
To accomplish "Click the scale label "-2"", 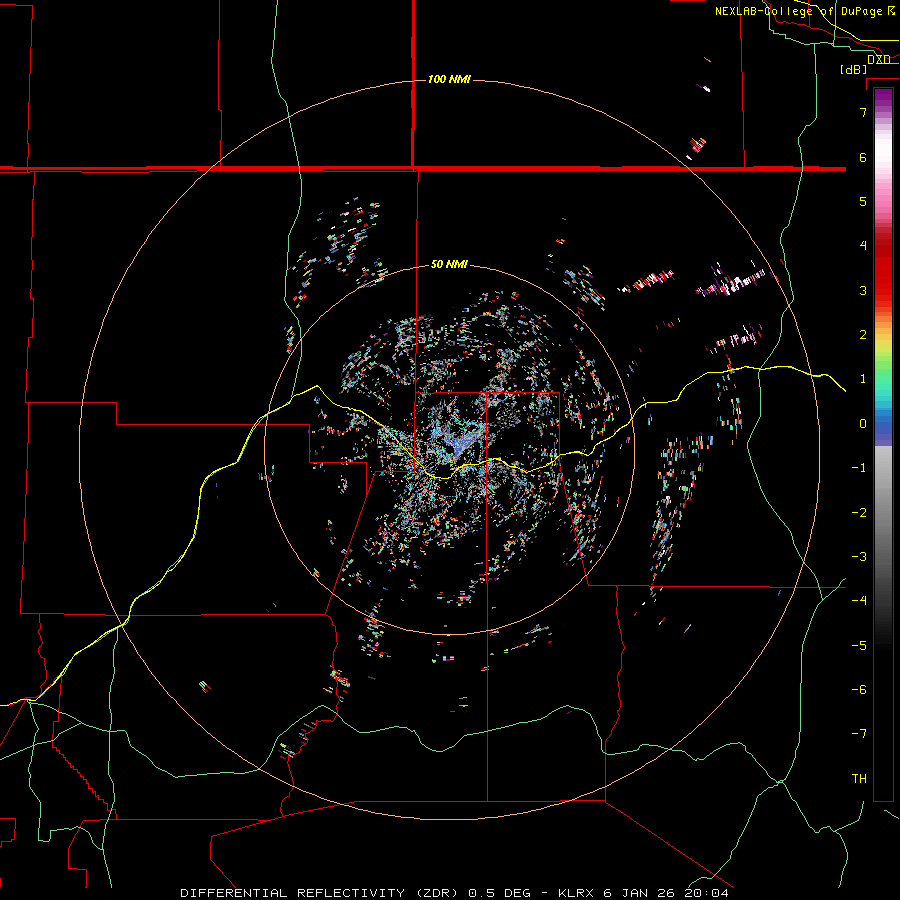I will coord(859,513).
